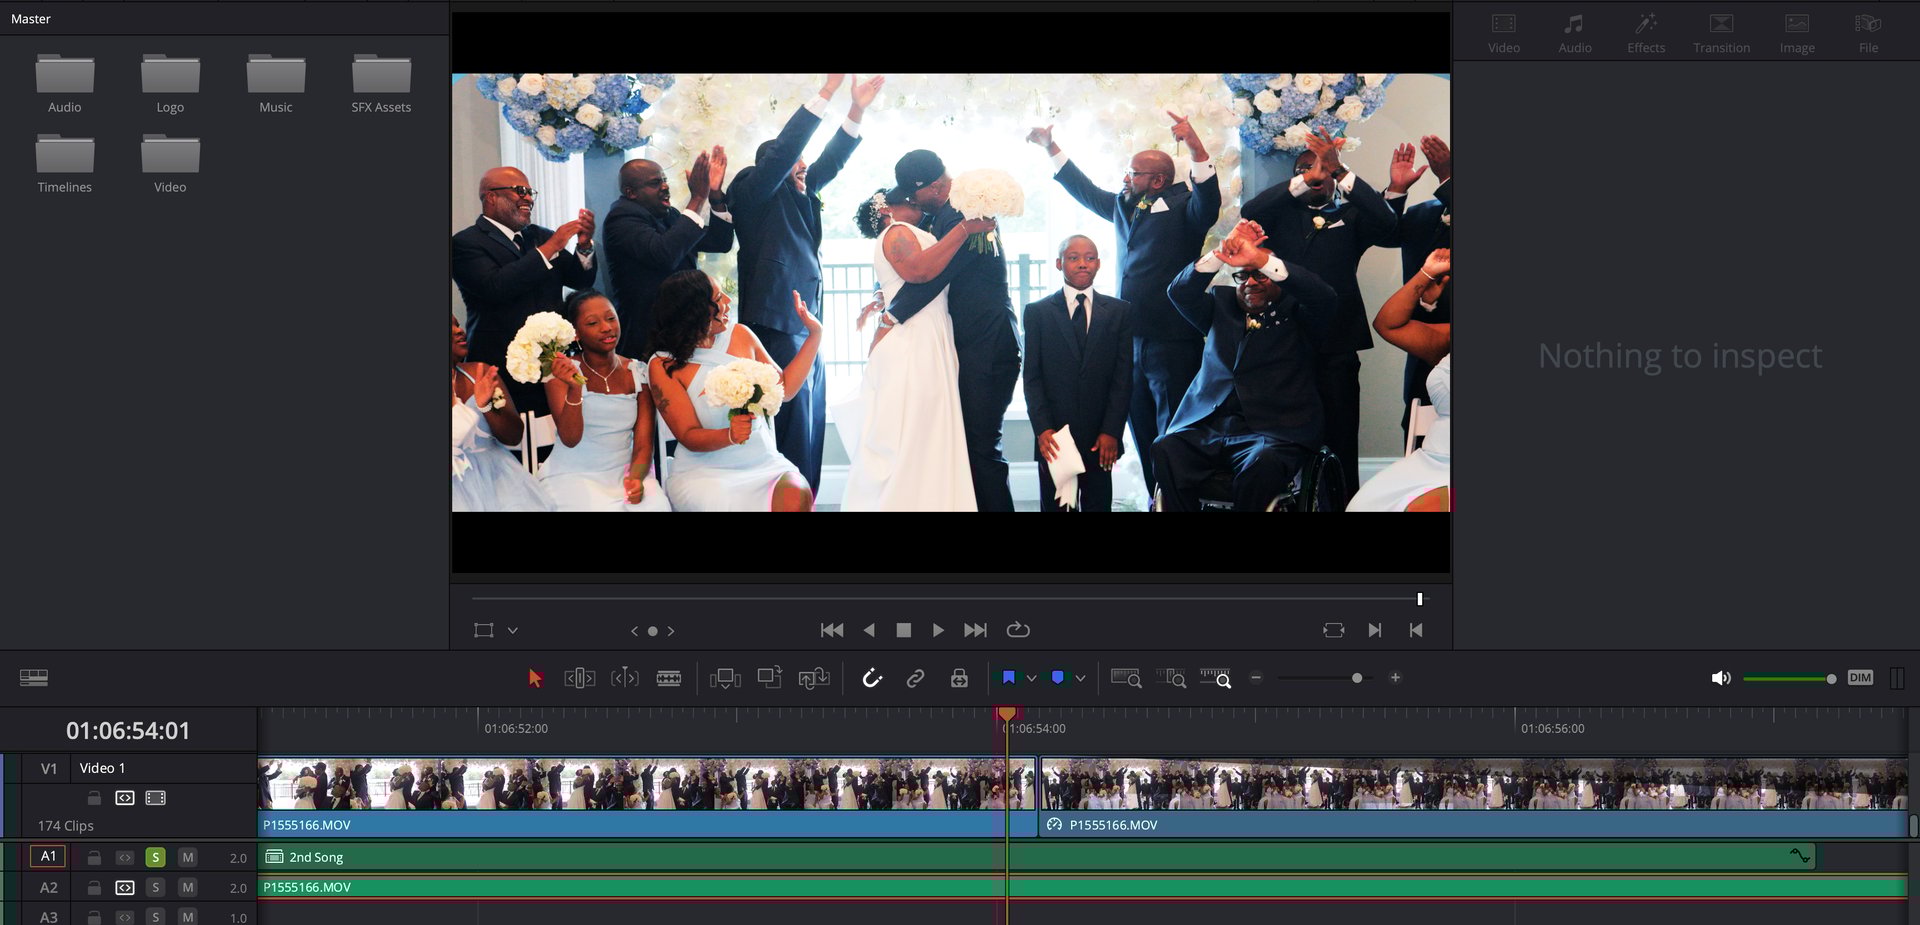1920x925 pixels.
Task: Zoom out timeline with minus button
Action: (x=1256, y=678)
